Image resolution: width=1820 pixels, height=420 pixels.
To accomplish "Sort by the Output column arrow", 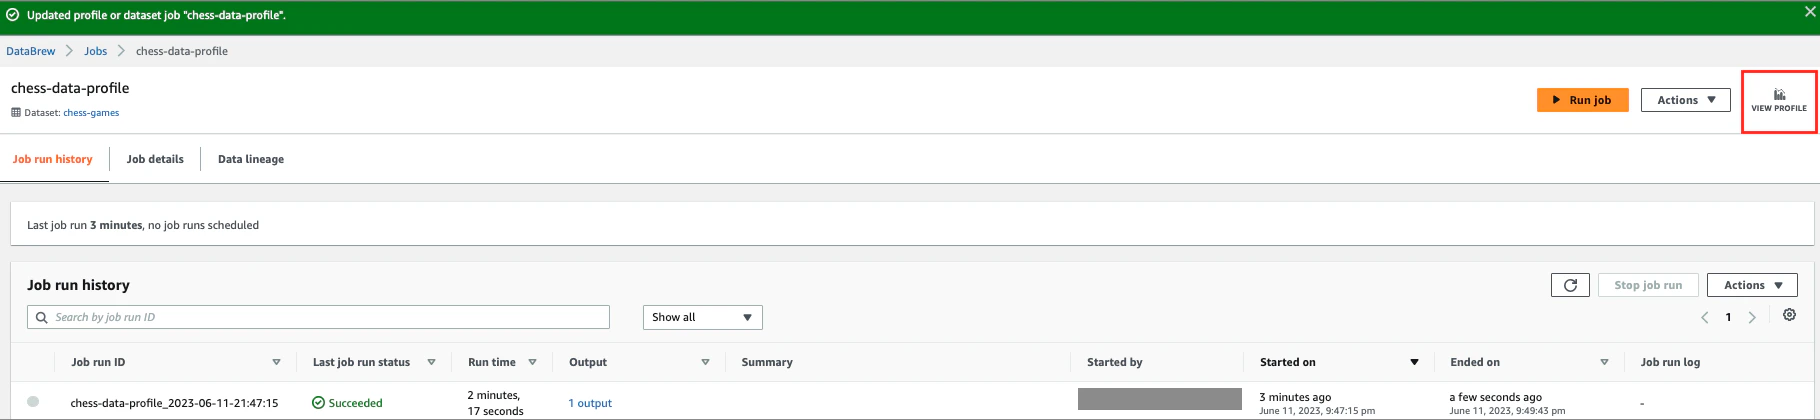I will click(705, 362).
